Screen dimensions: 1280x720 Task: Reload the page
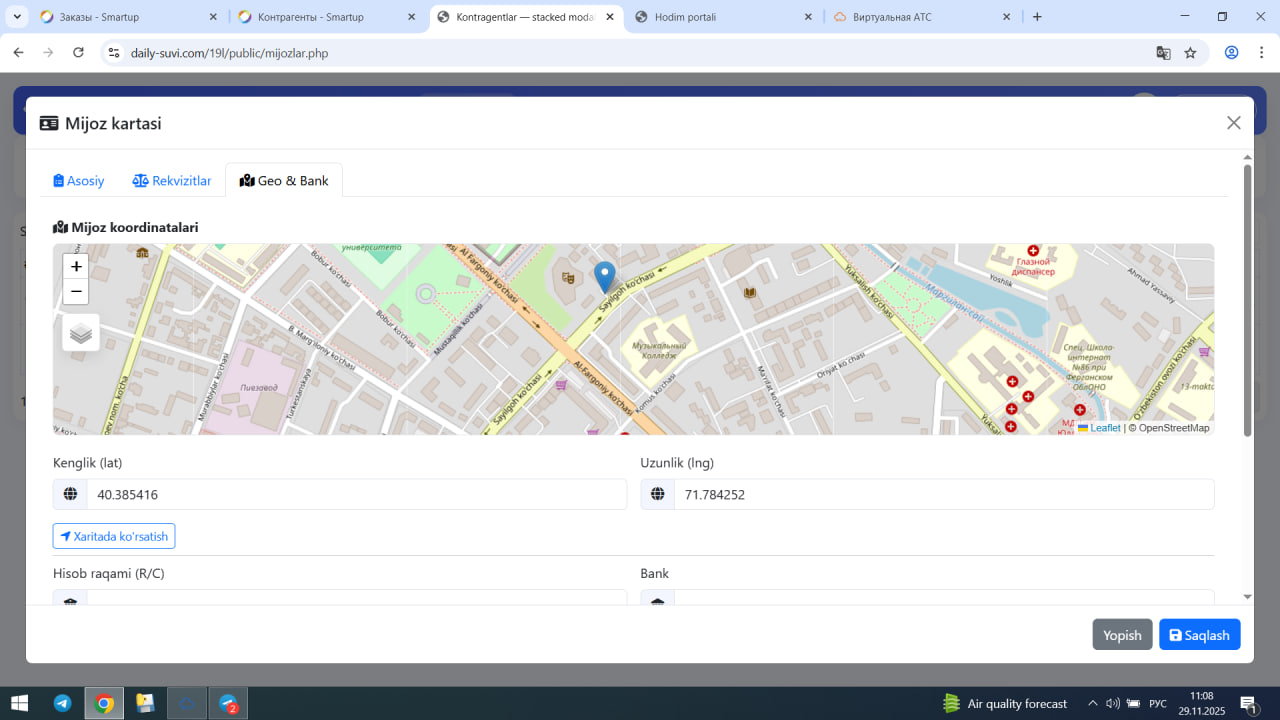[x=78, y=53]
